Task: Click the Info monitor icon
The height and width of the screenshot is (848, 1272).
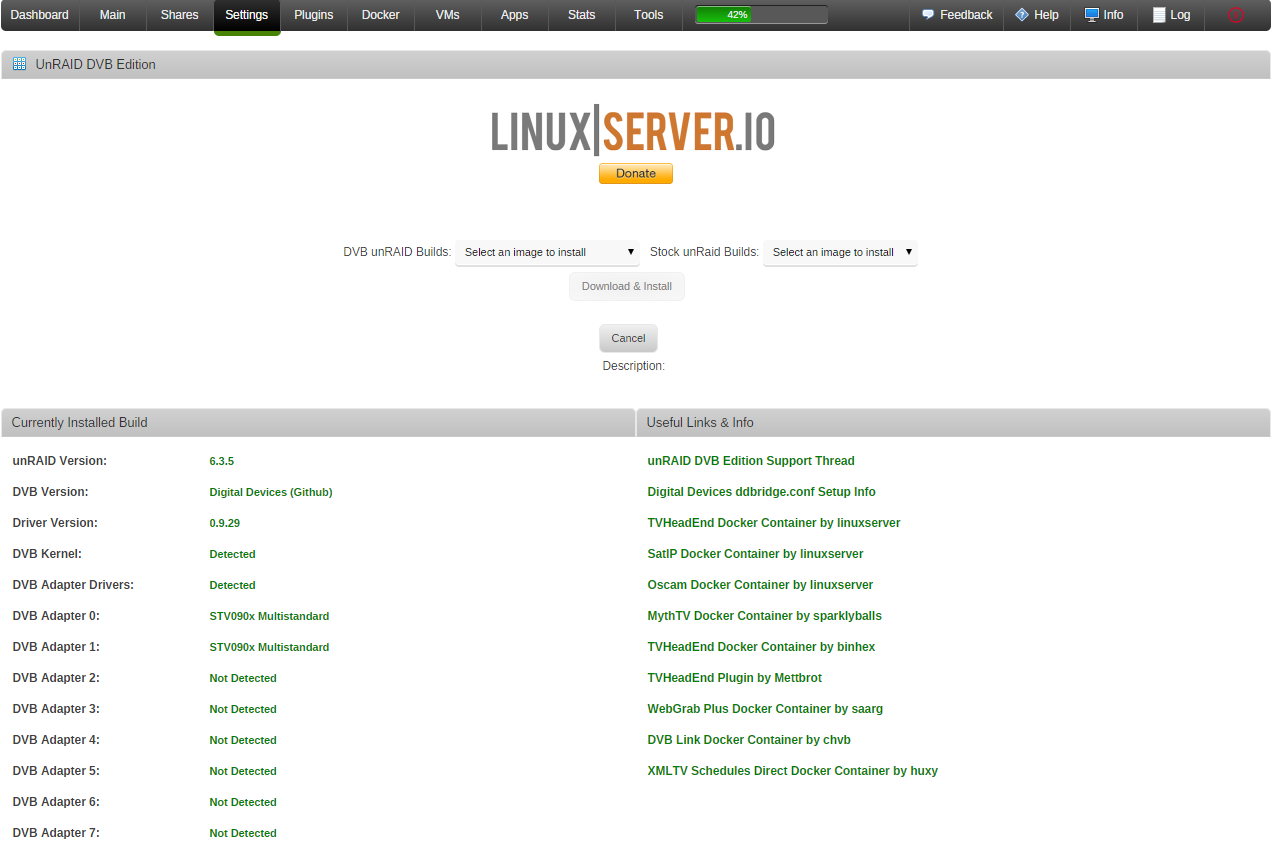Action: click(1092, 15)
